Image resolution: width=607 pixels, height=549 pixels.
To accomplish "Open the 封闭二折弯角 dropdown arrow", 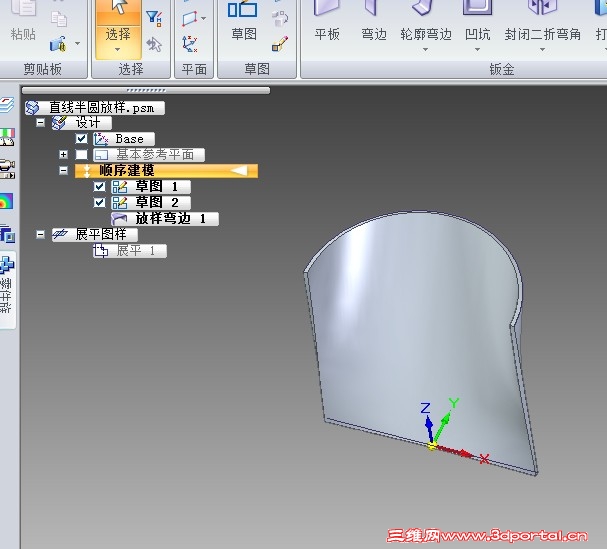I will (542, 50).
